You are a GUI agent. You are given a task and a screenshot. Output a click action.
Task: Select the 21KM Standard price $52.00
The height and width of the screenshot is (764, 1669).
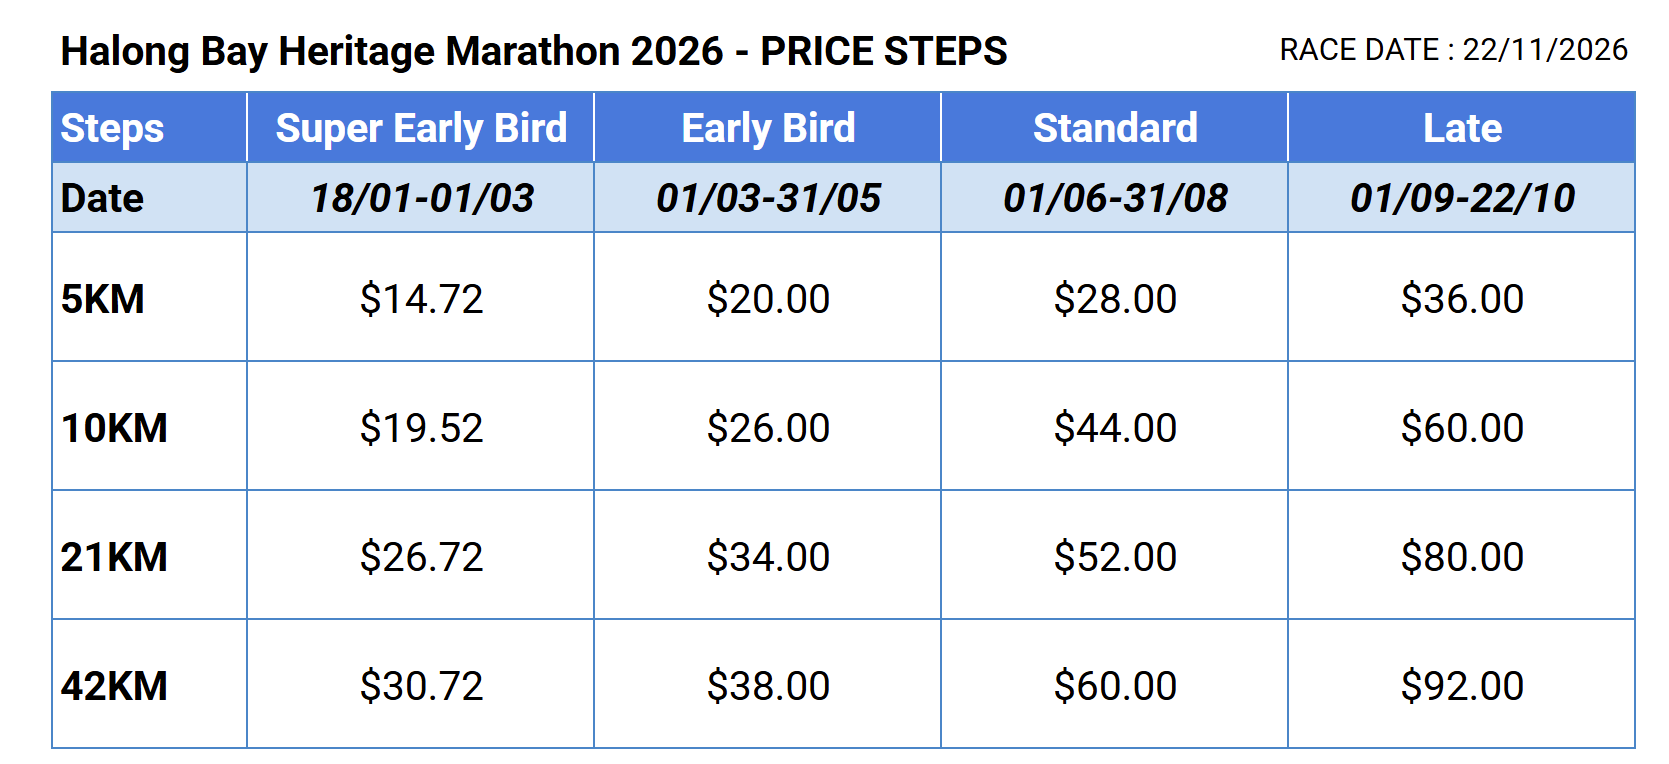(1115, 557)
